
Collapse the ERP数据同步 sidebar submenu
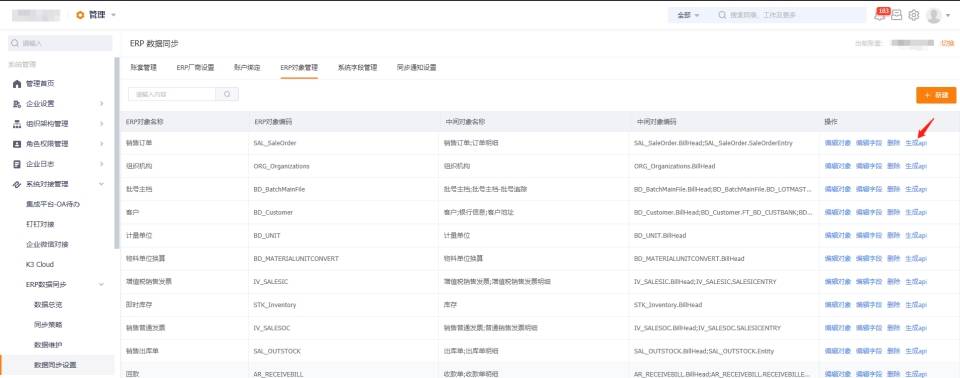(102, 285)
